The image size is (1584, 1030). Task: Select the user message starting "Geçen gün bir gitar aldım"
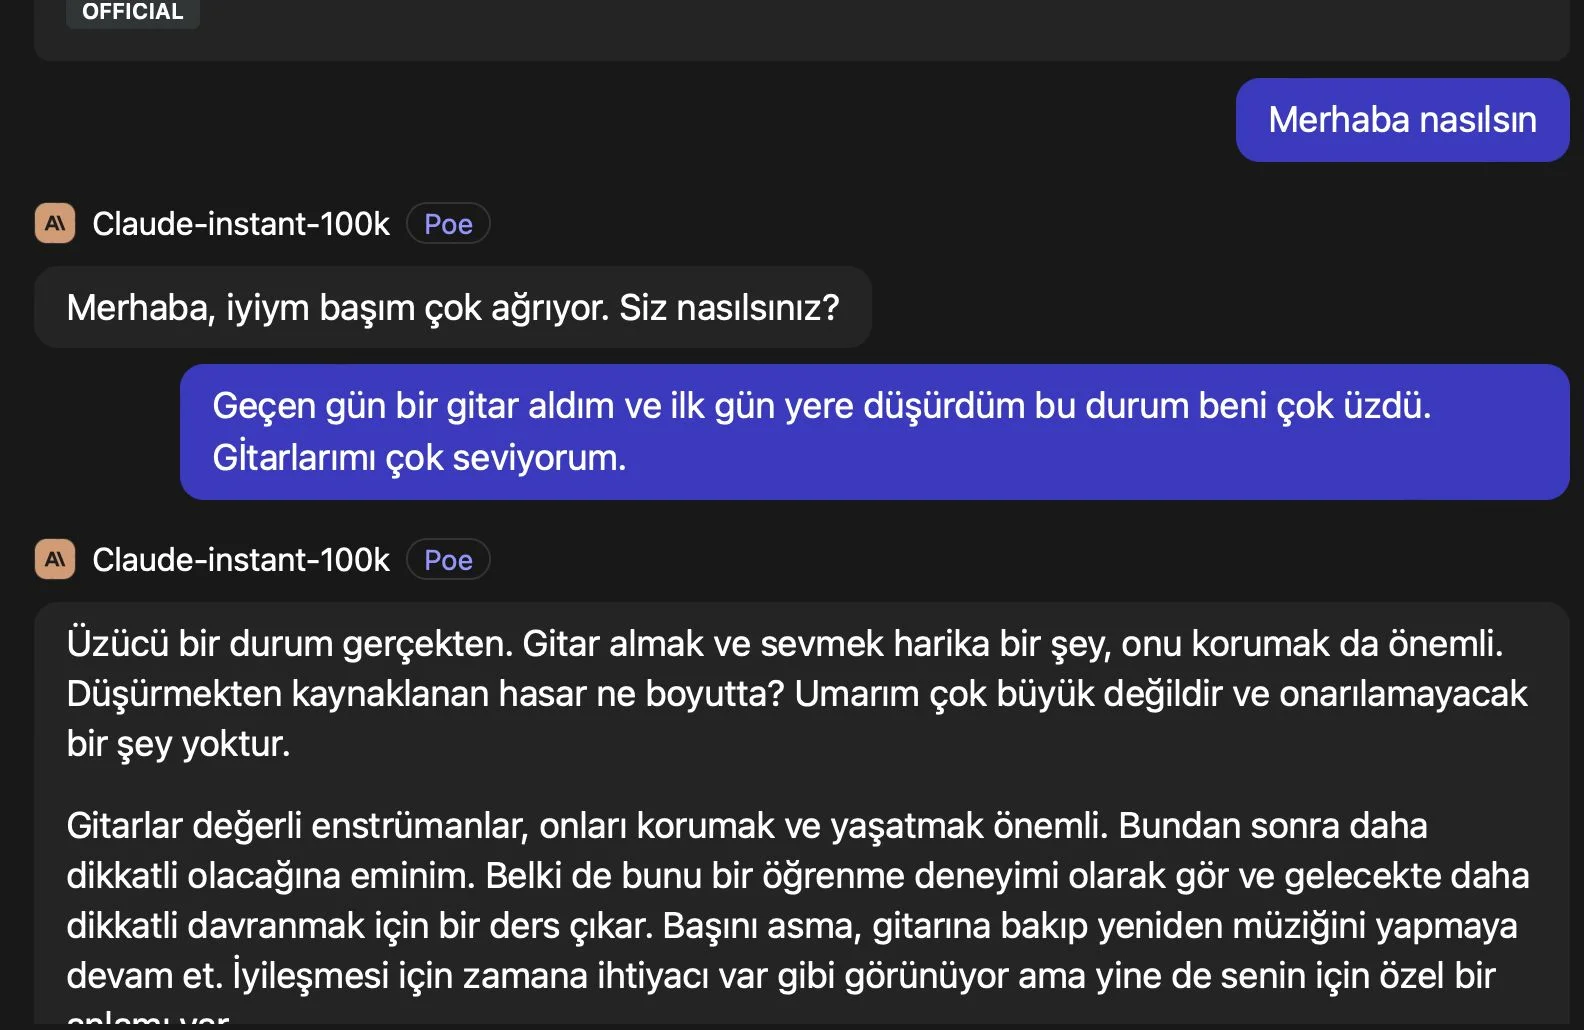(820, 407)
